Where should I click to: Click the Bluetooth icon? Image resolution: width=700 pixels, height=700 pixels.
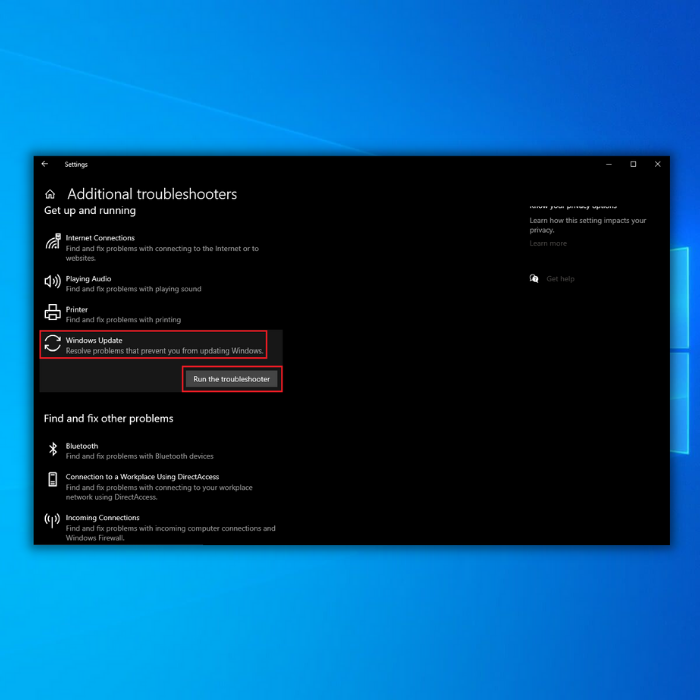click(x=53, y=449)
